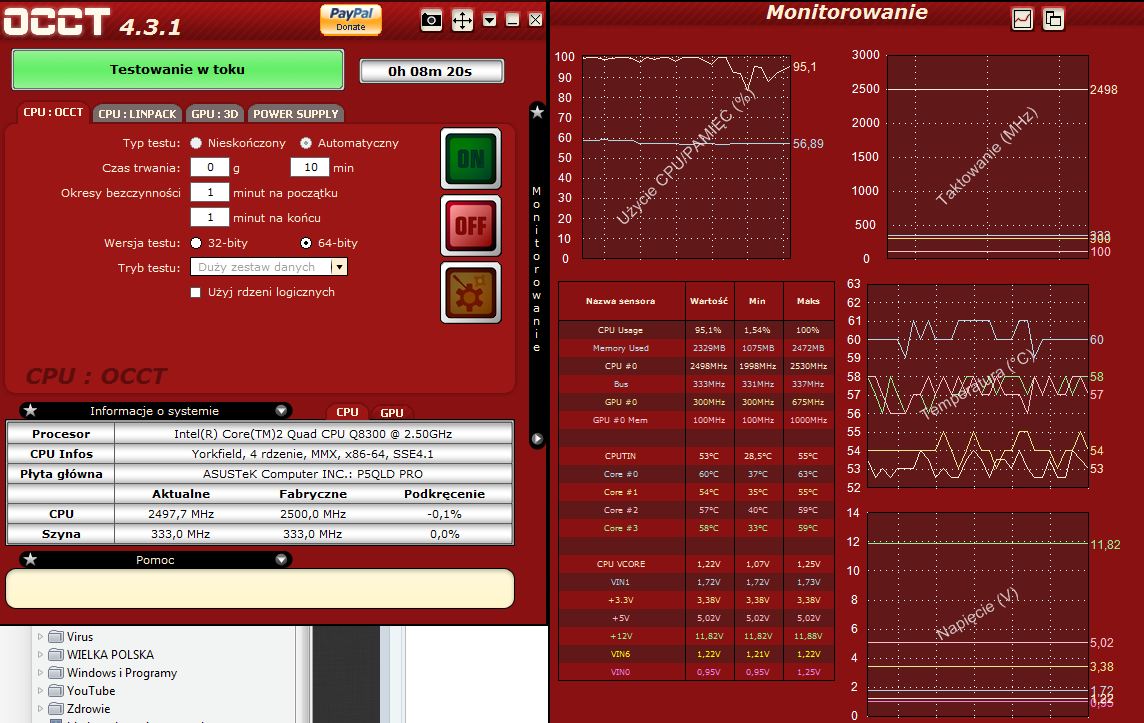
Task: Click the Temperatura graph
Action: point(978,386)
